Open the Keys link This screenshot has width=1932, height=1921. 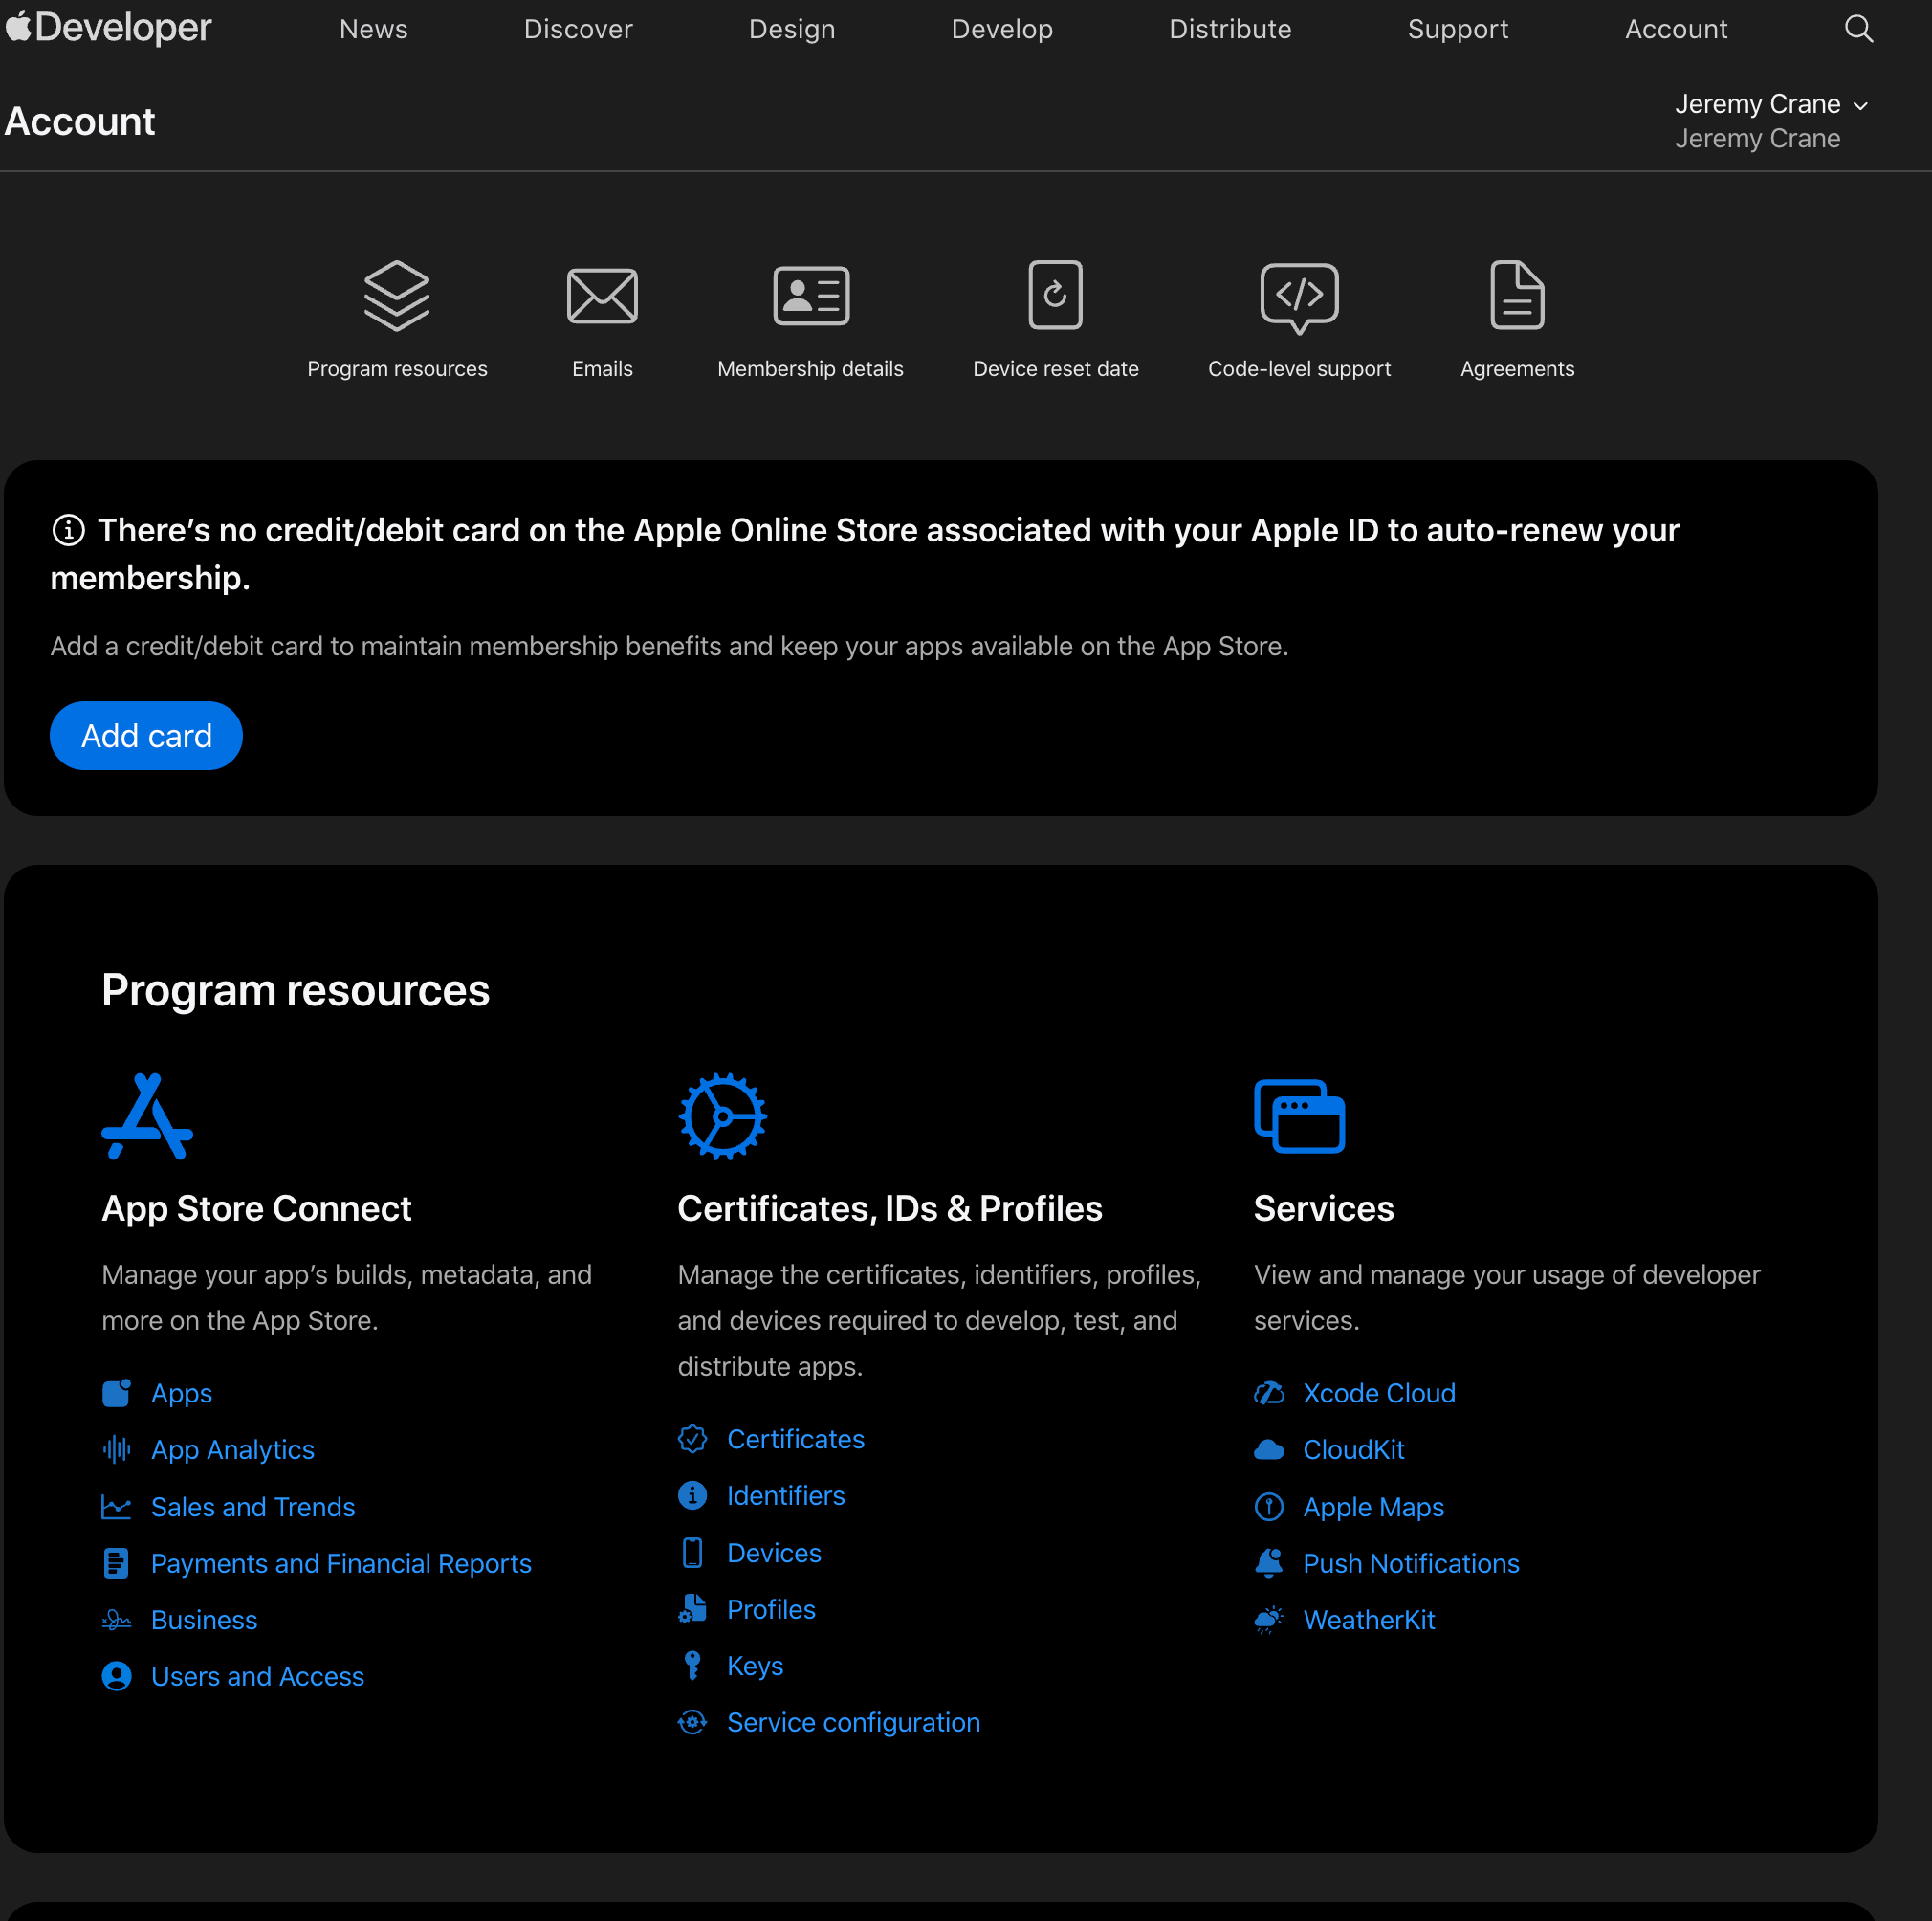(755, 1665)
